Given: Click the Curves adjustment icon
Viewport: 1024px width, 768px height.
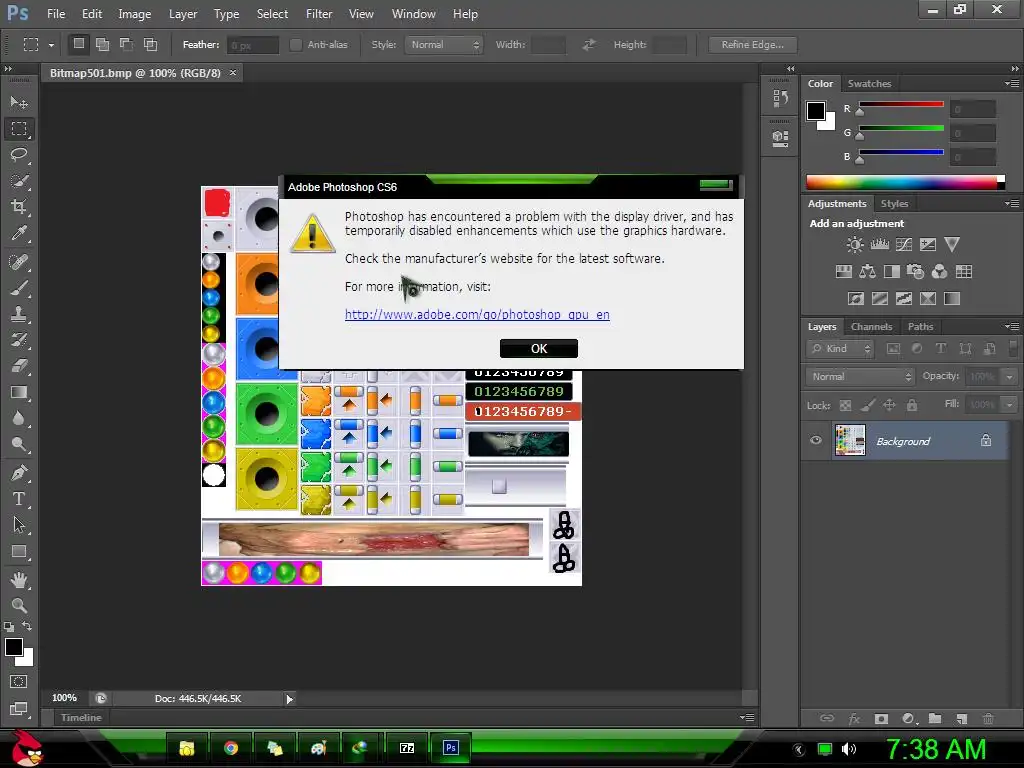Looking at the screenshot, I should coord(904,245).
